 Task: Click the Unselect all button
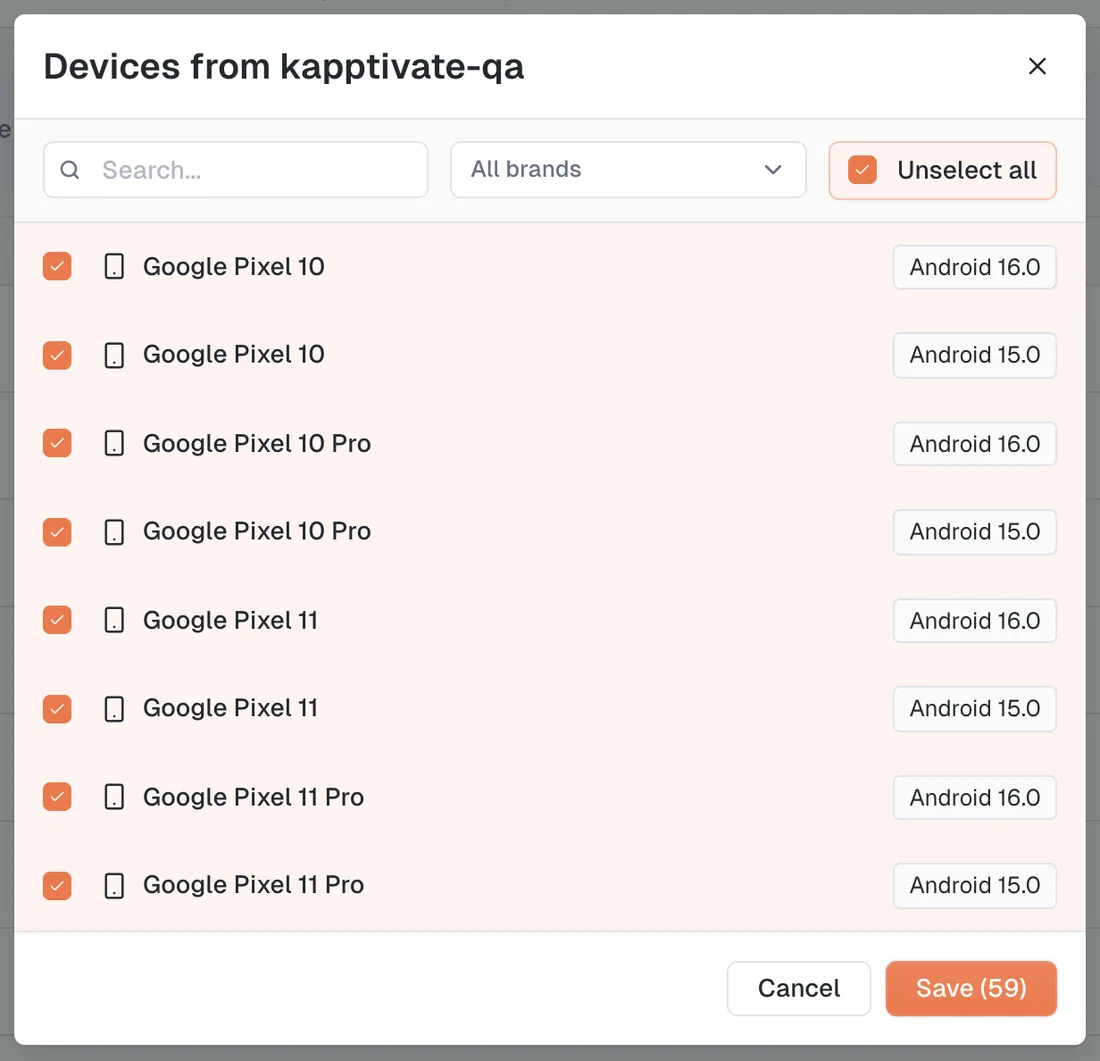coord(942,171)
